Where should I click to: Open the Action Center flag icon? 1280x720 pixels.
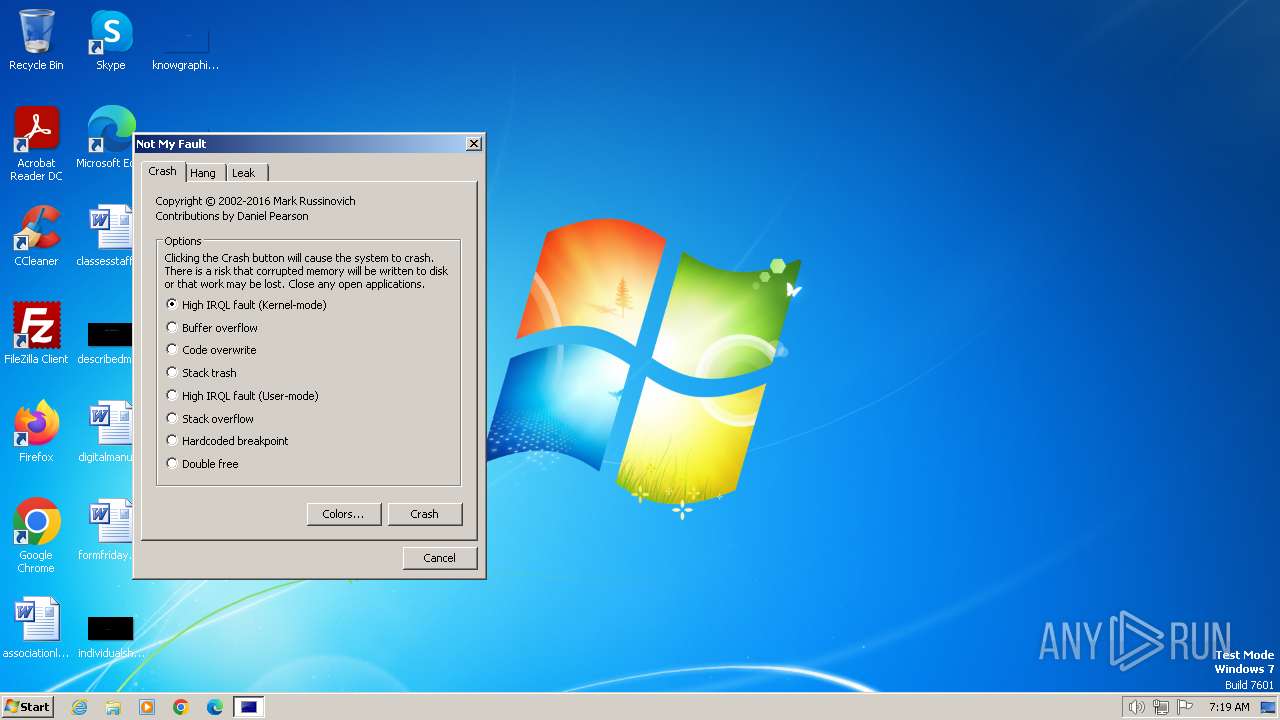pyautogui.click(x=1186, y=707)
